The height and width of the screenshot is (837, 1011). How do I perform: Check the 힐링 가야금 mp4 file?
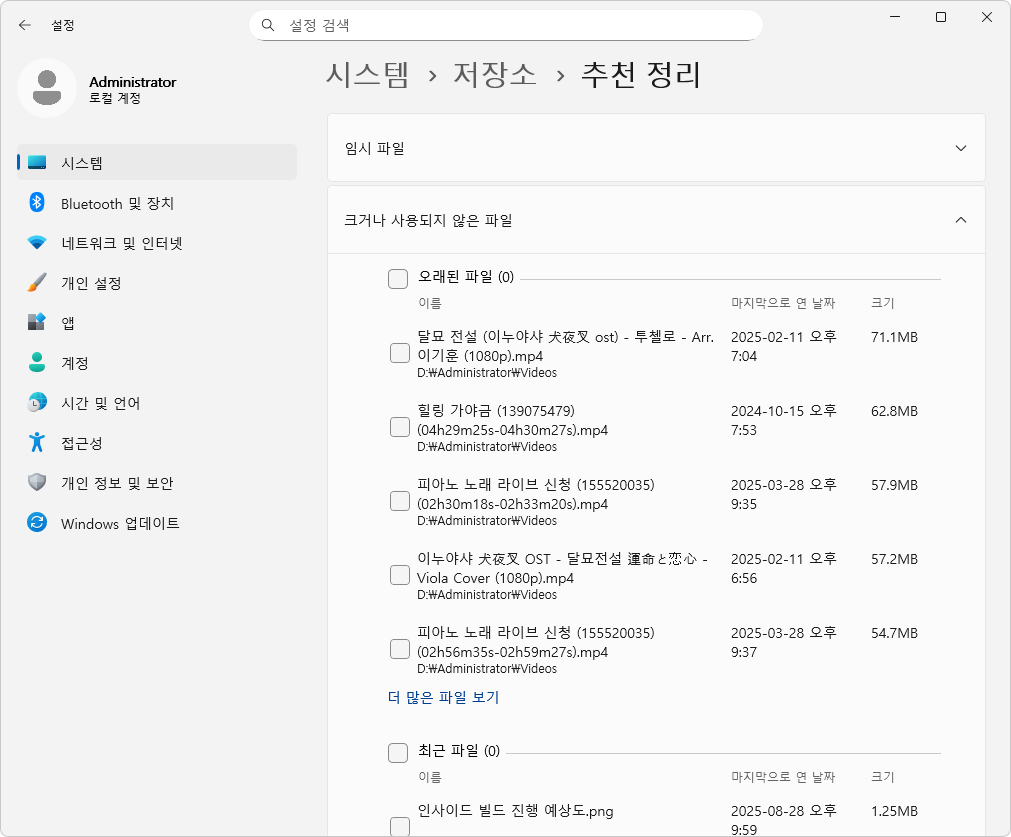pyautogui.click(x=400, y=428)
